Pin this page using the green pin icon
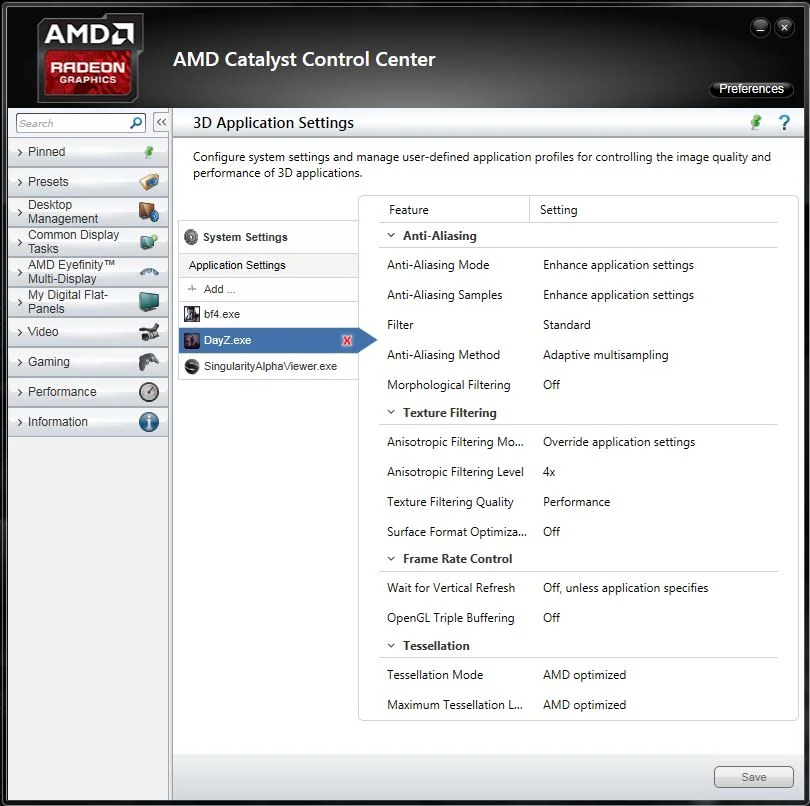This screenshot has width=810, height=806. click(756, 122)
